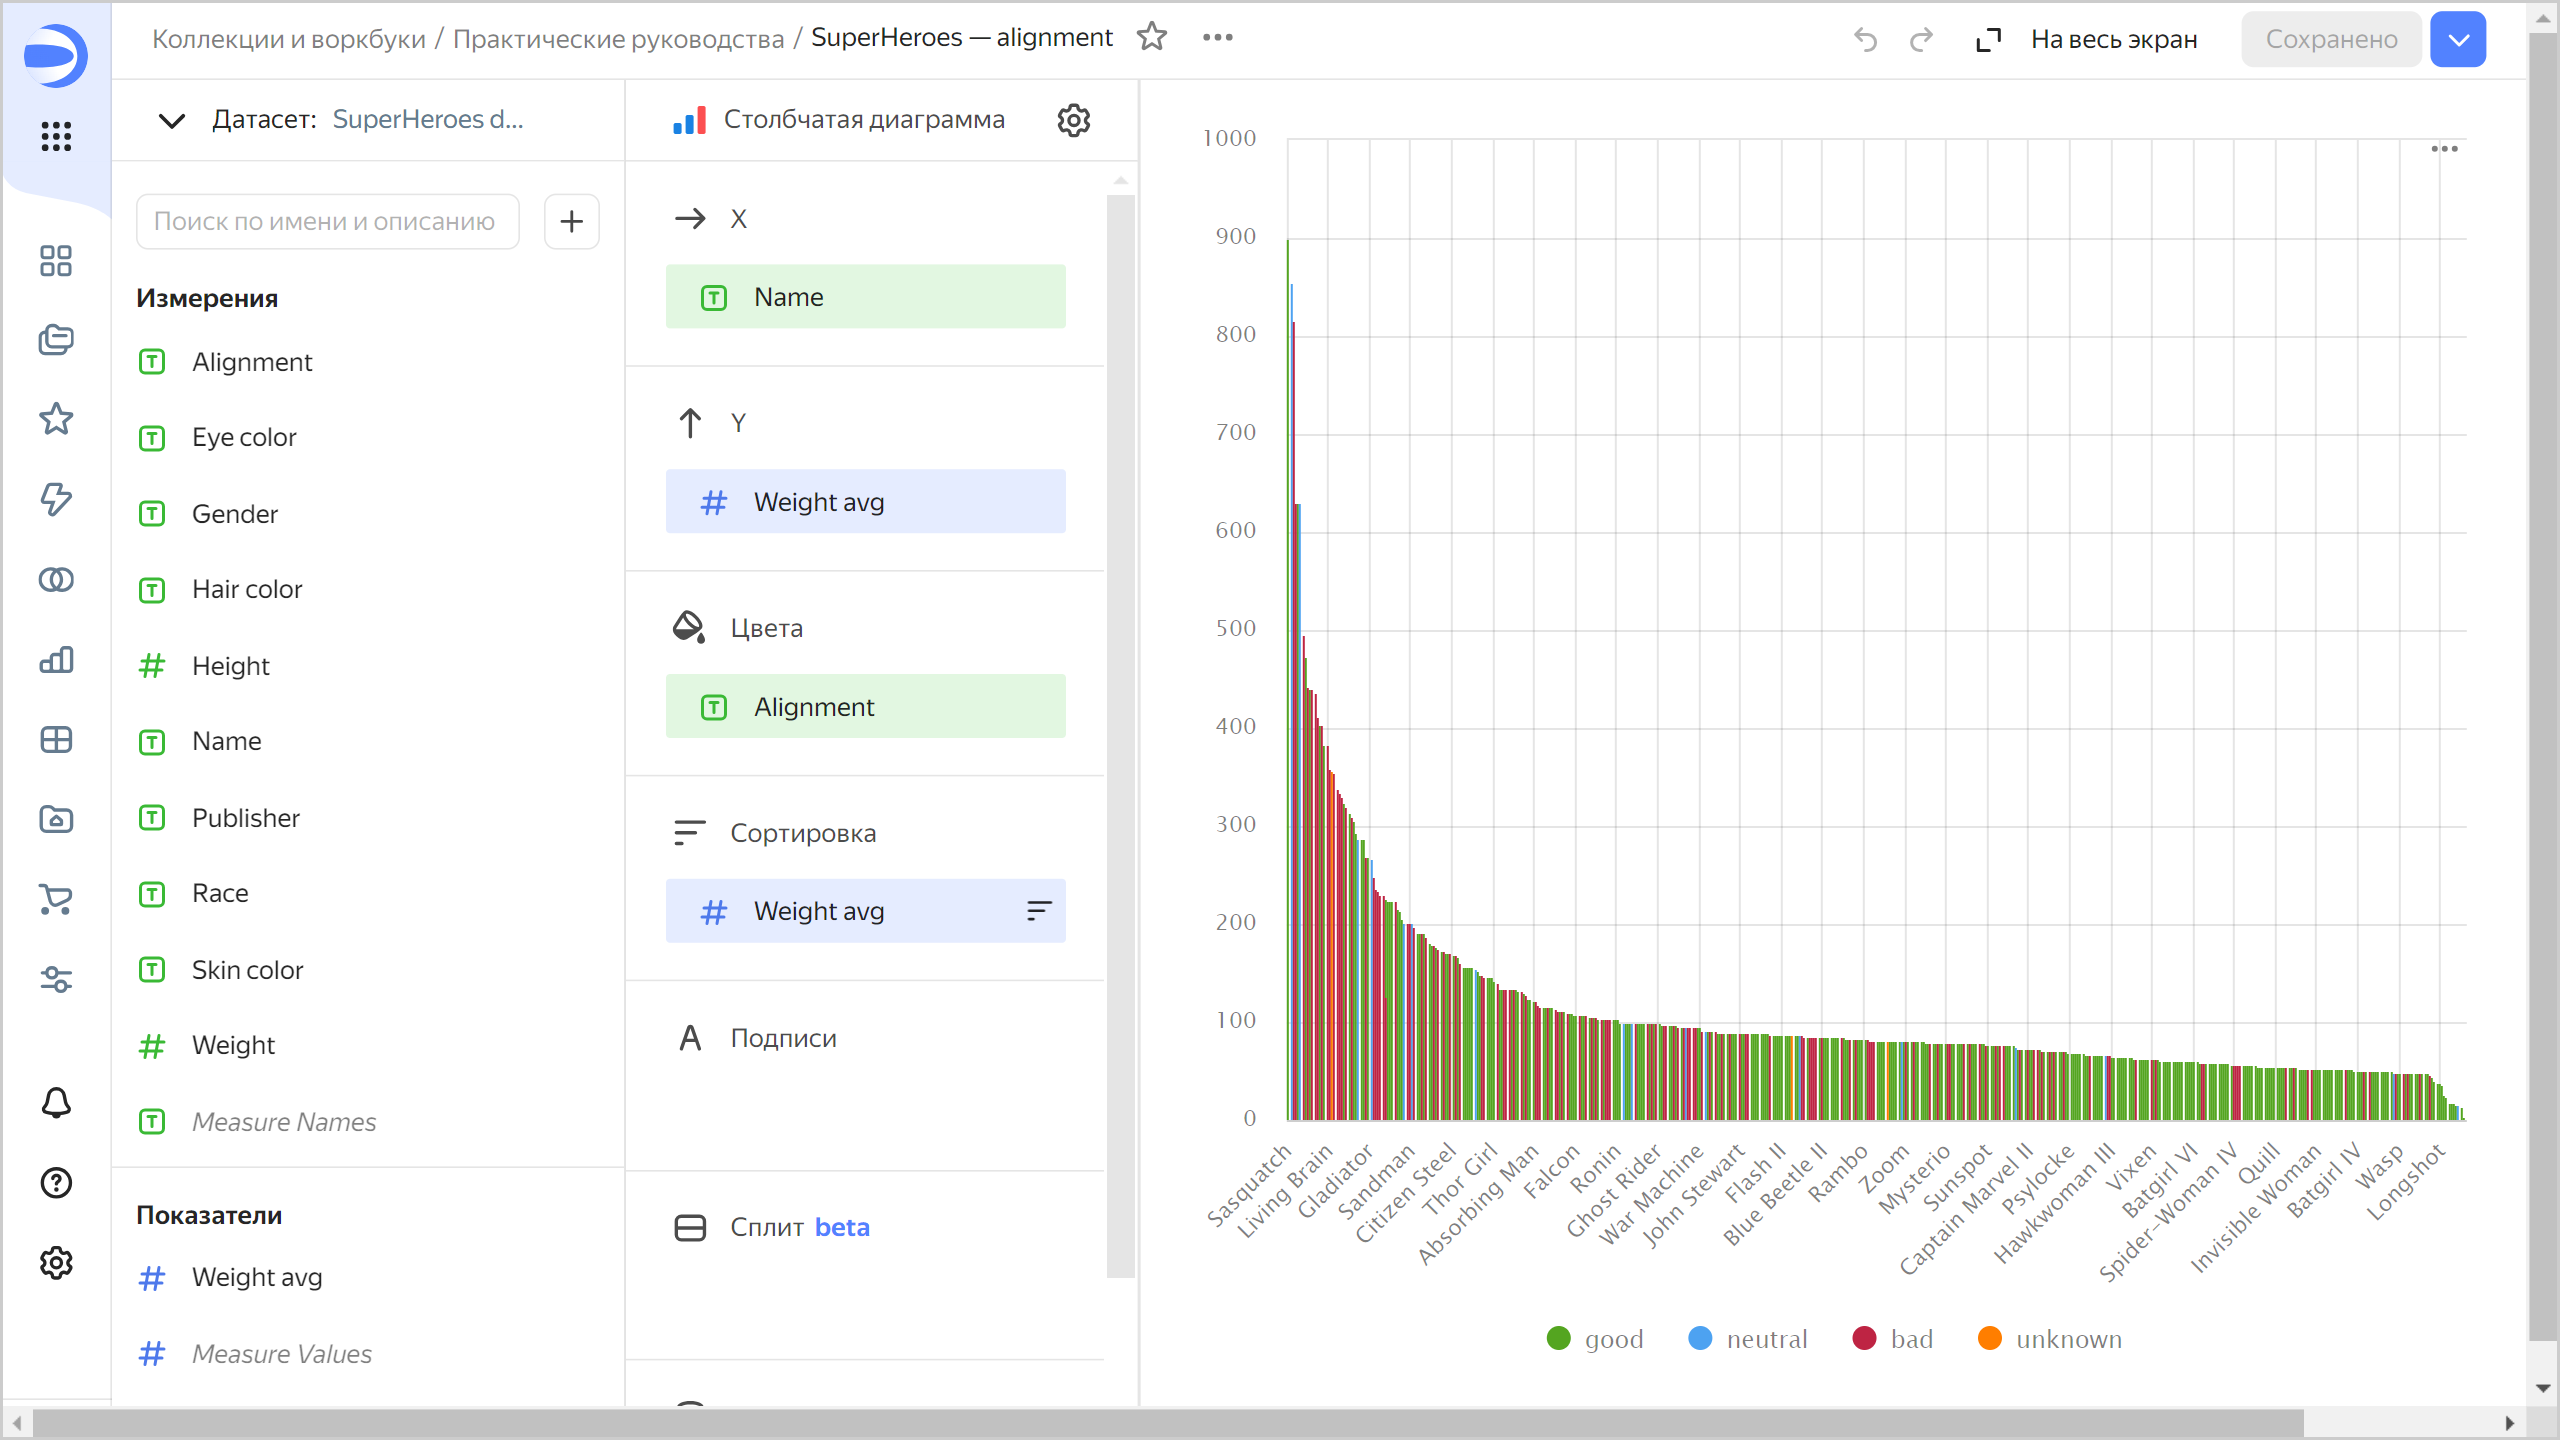The image size is (2560, 1440).
Task: Open notifications bell icon
Action: tap(56, 1103)
